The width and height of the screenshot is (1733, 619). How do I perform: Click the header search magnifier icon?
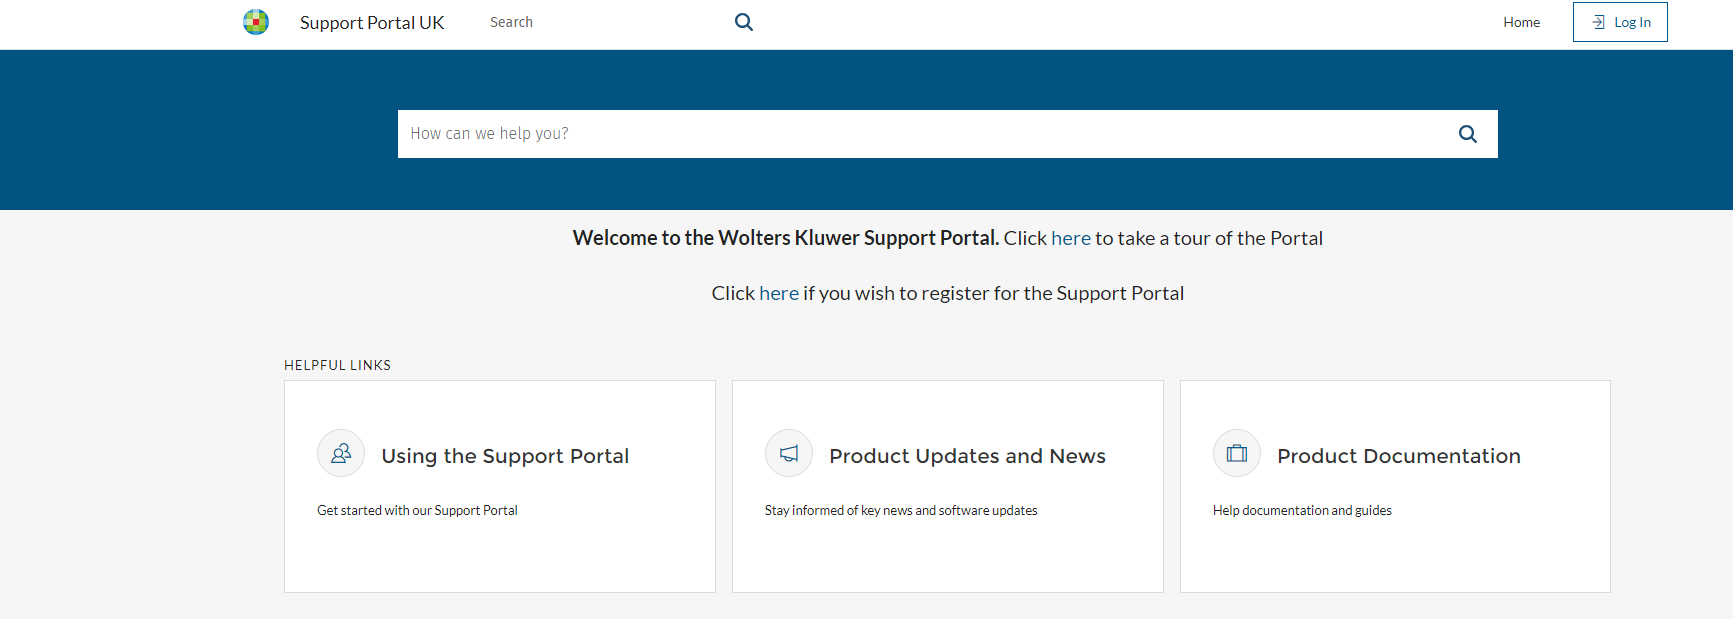(x=744, y=22)
